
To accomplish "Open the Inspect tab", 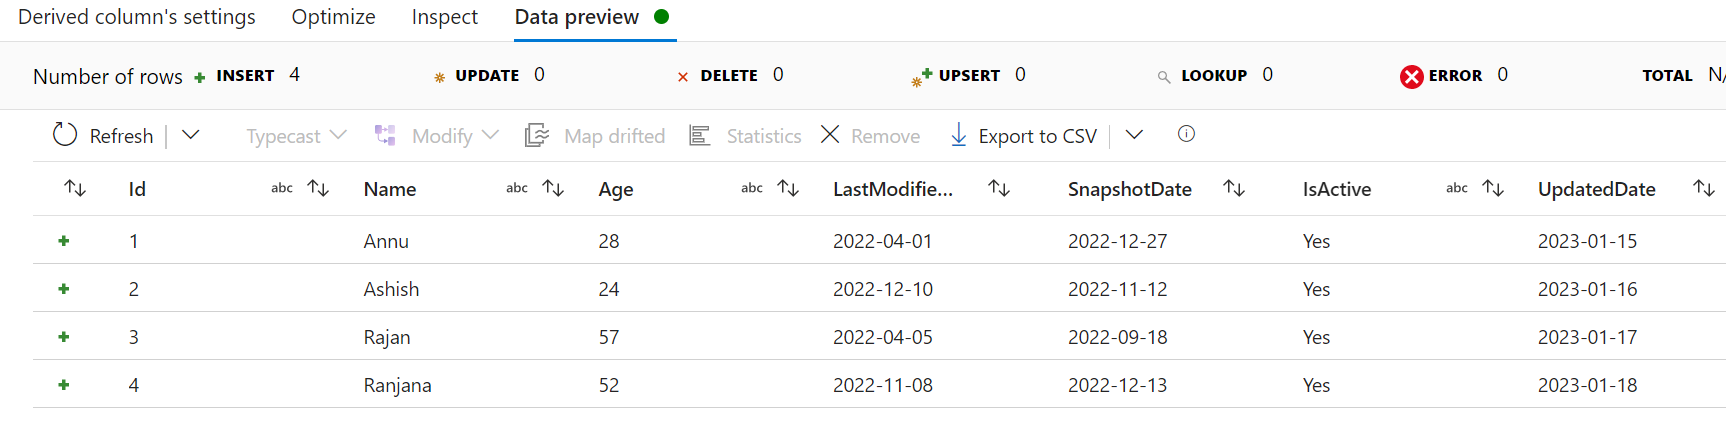I will pyautogui.click(x=444, y=17).
